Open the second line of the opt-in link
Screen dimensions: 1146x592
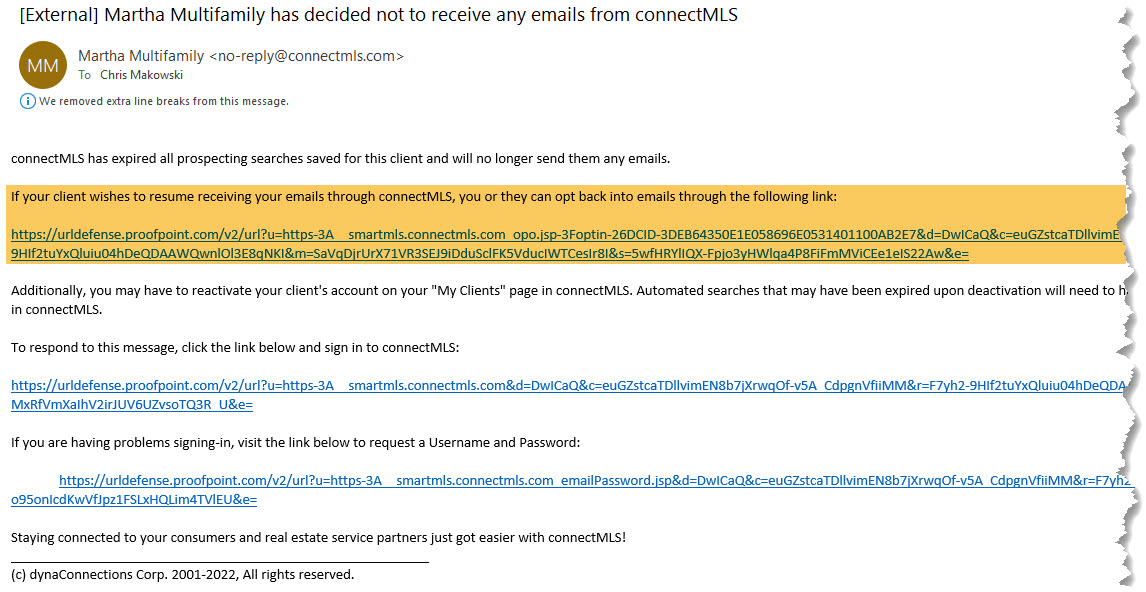click(490, 254)
